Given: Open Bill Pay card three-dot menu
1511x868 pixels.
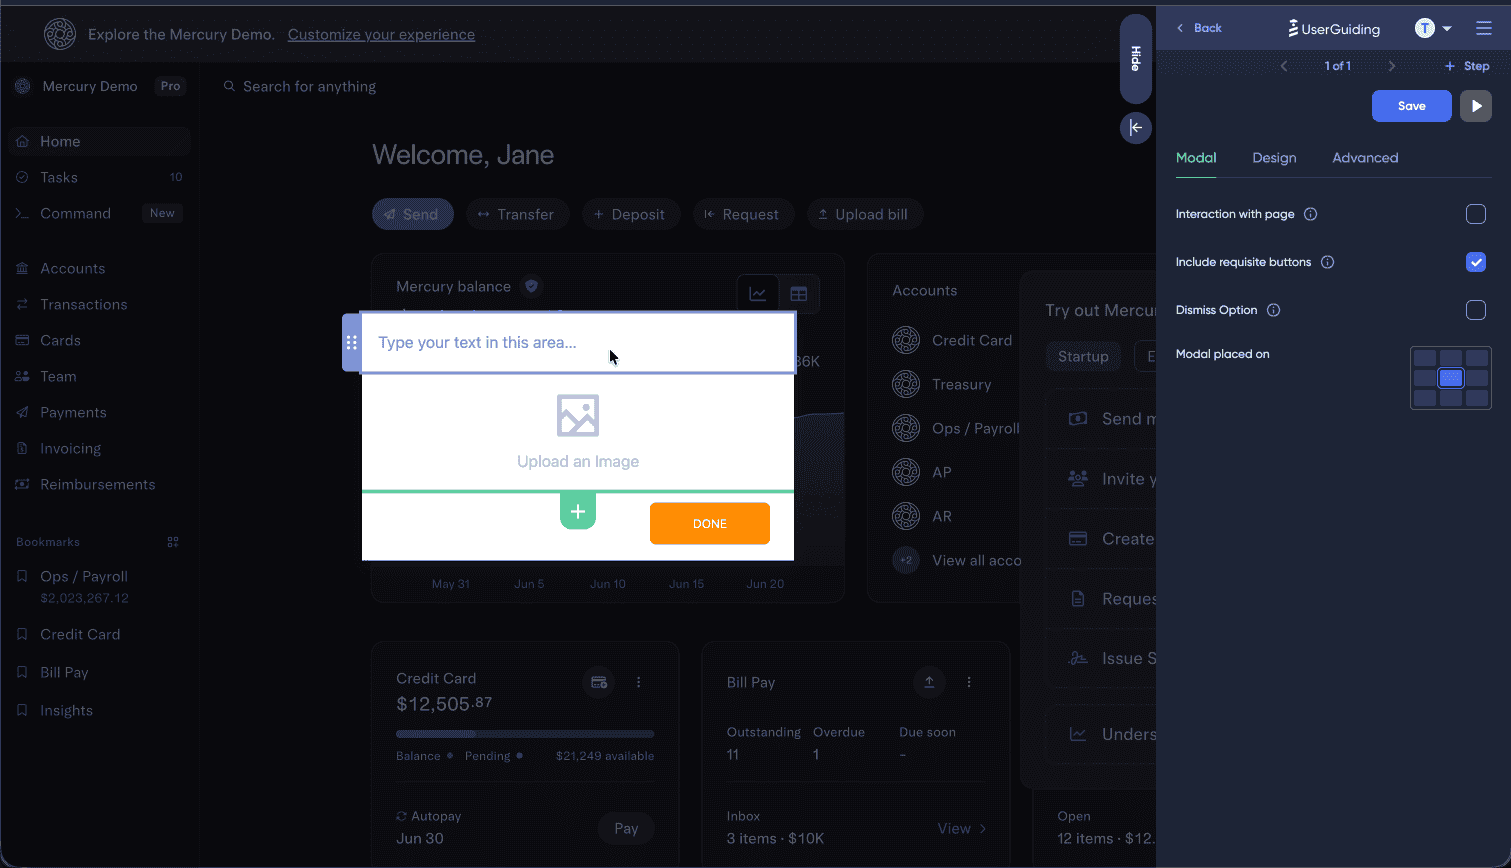Looking at the screenshot, I should [x=969, y=682].
